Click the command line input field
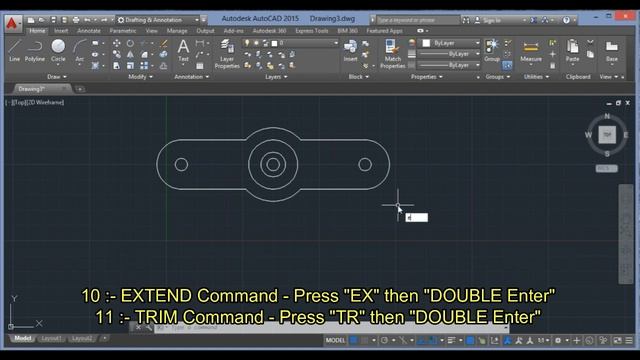640x360 pixels. tap(331, 327)
